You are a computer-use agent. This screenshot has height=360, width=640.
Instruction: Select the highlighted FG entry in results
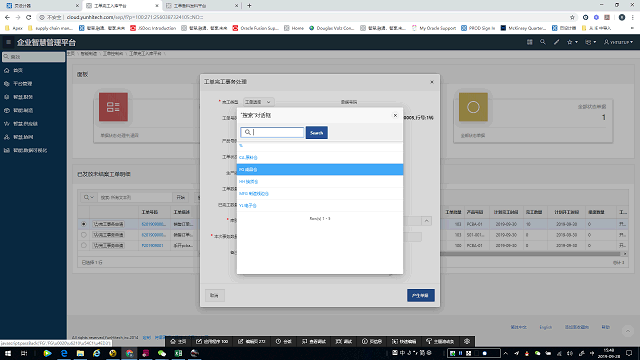click(320, 169)
